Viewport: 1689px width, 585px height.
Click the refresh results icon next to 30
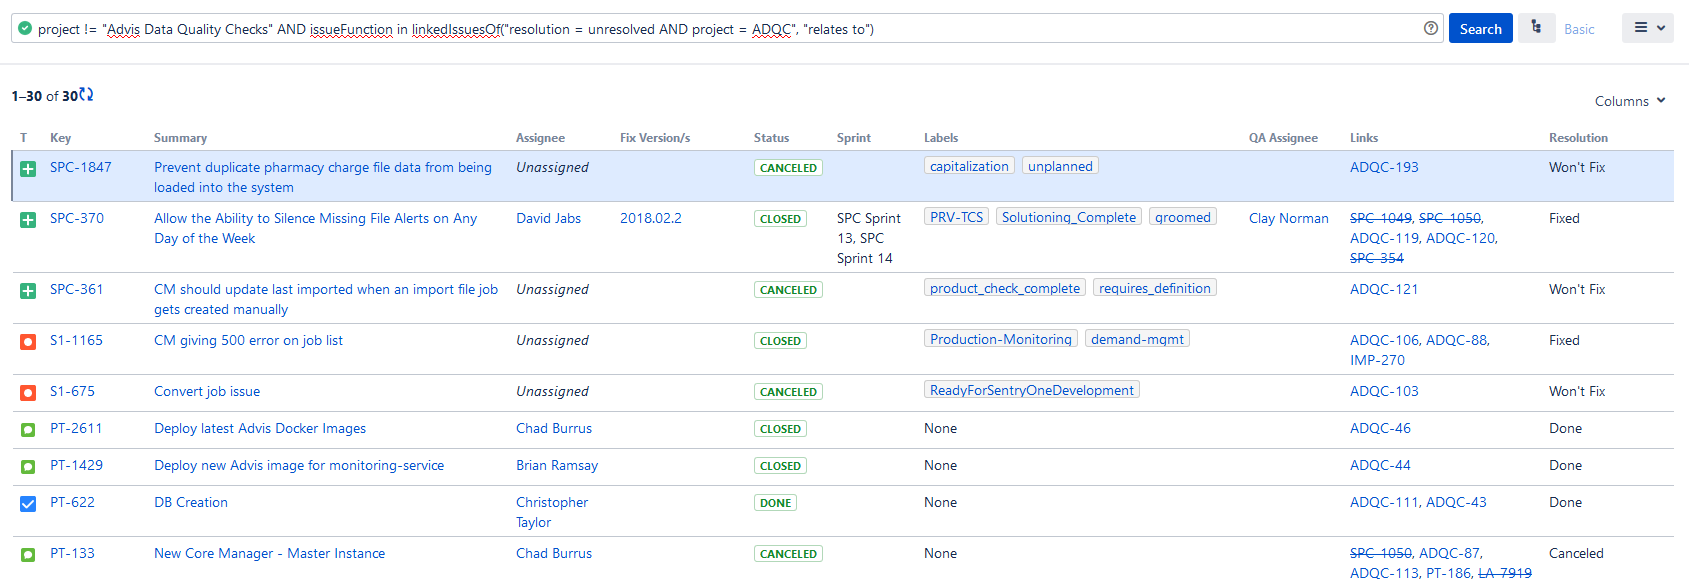pos(86,95)
